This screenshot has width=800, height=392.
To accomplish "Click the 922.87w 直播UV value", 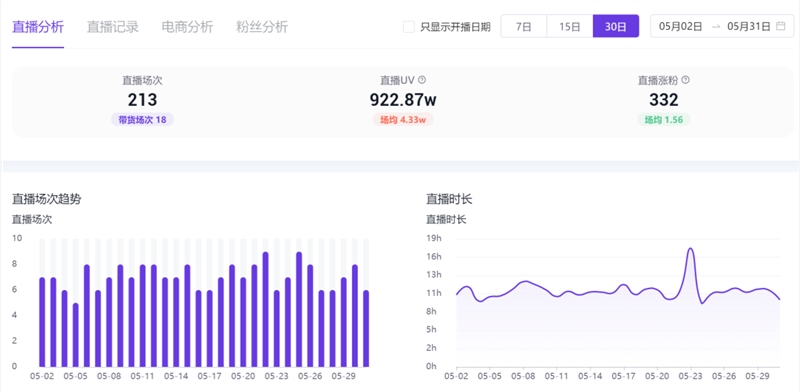I will click(403, 100).
